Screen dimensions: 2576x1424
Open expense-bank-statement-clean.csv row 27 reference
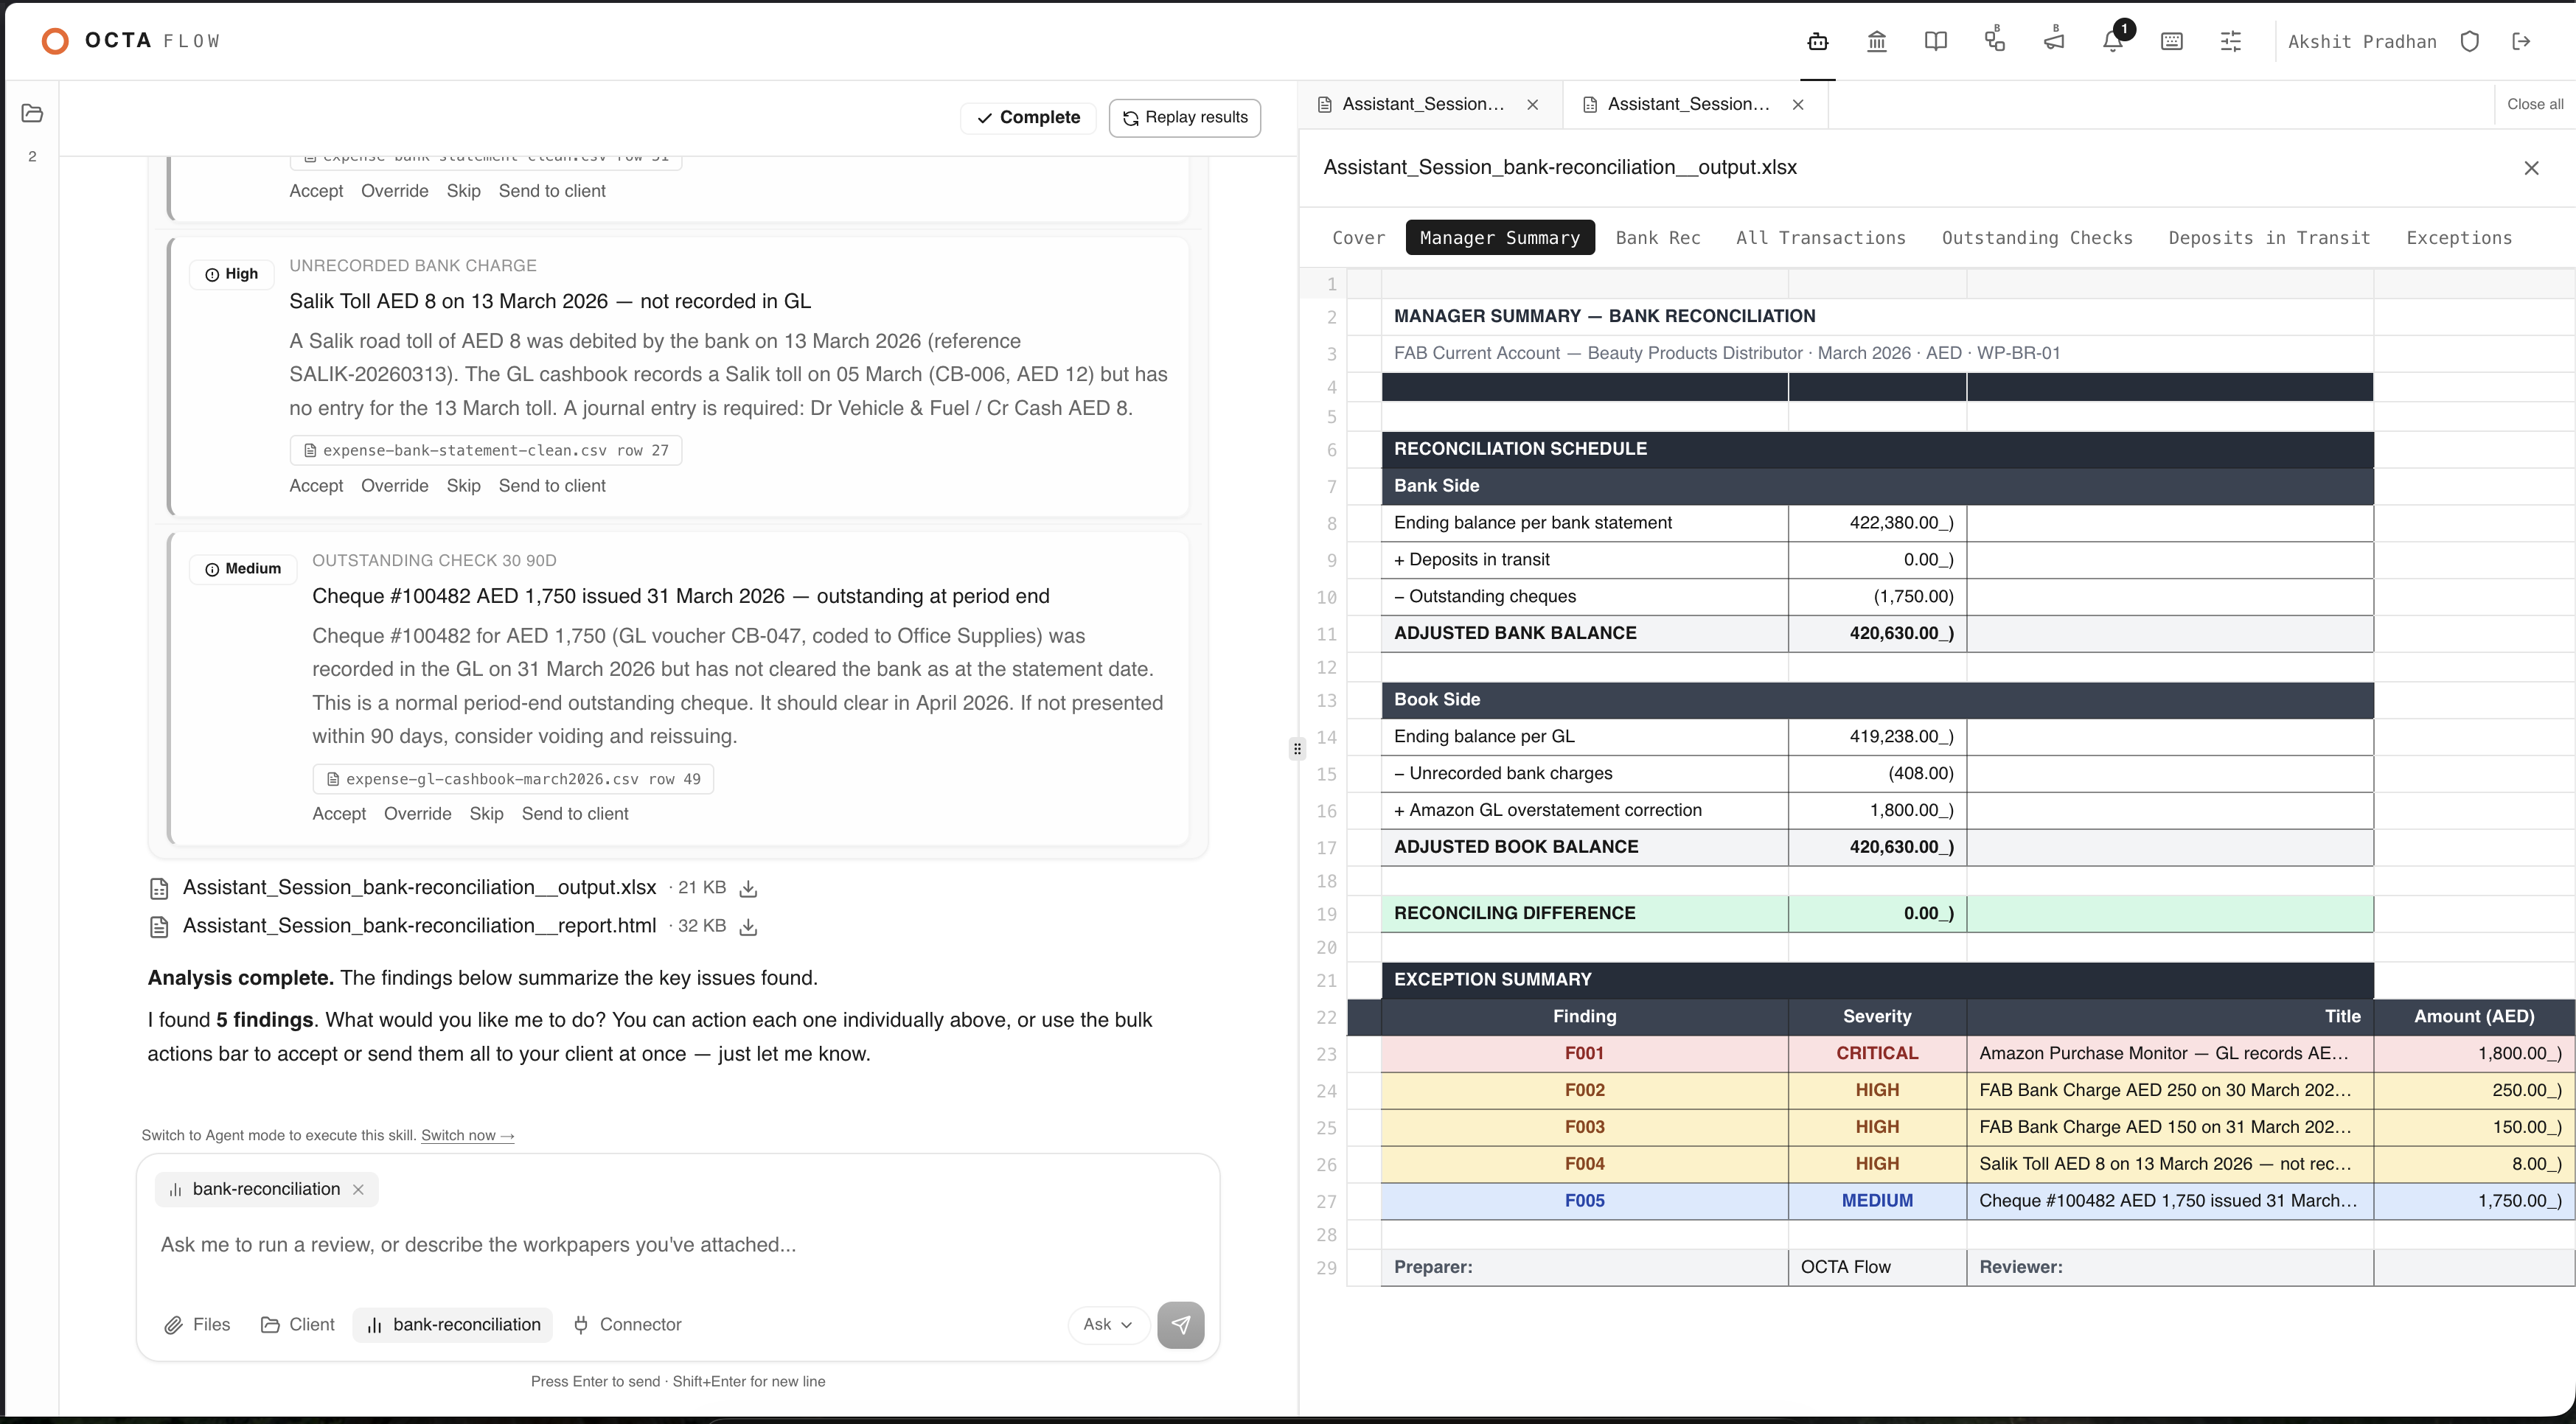(486, 450)
